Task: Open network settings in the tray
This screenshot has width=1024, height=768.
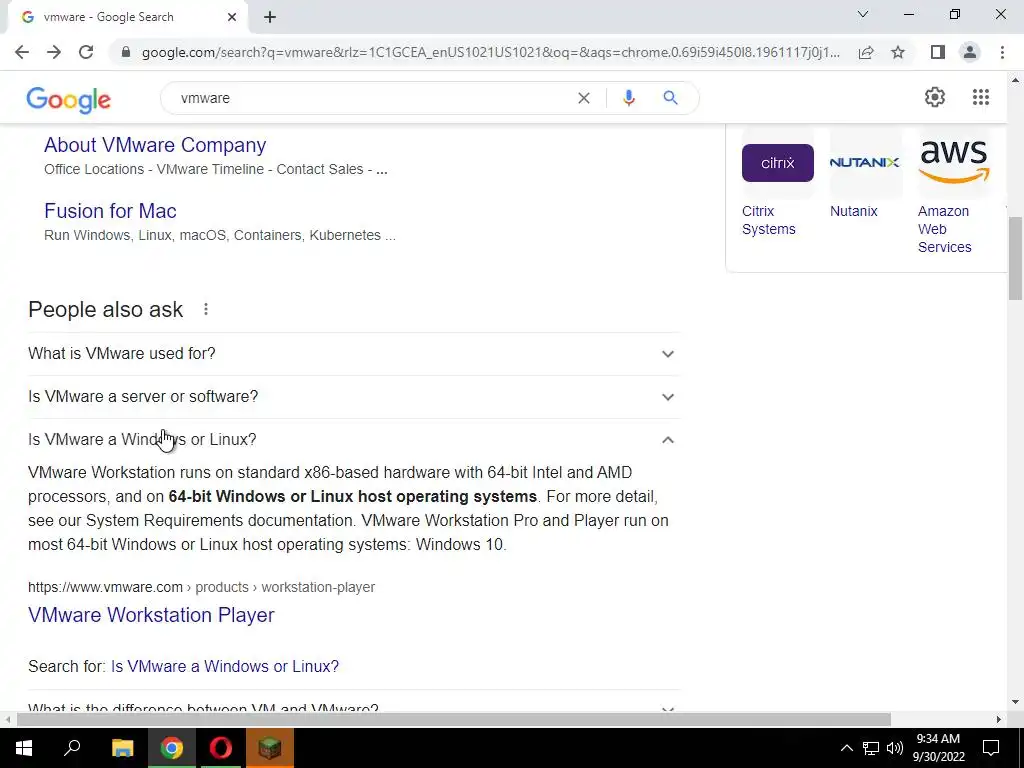Action: coord(871,748)
